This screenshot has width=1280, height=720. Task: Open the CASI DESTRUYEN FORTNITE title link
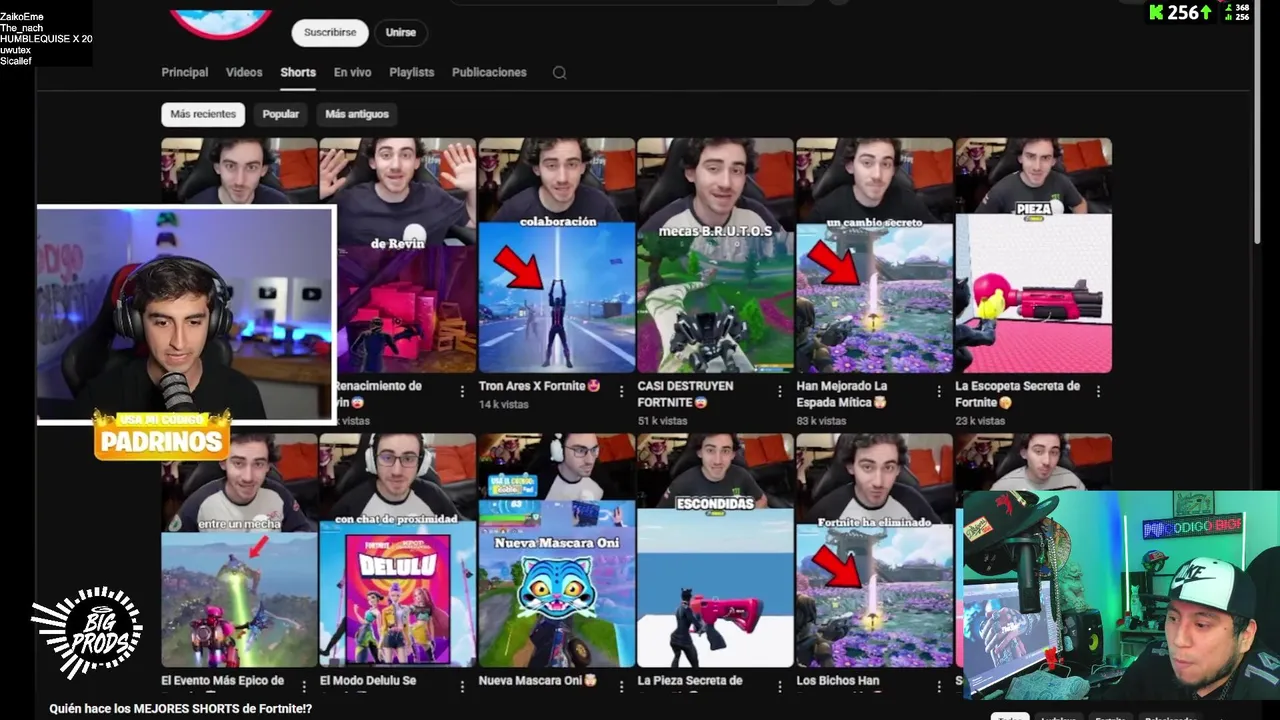click(x=686, y=394)
